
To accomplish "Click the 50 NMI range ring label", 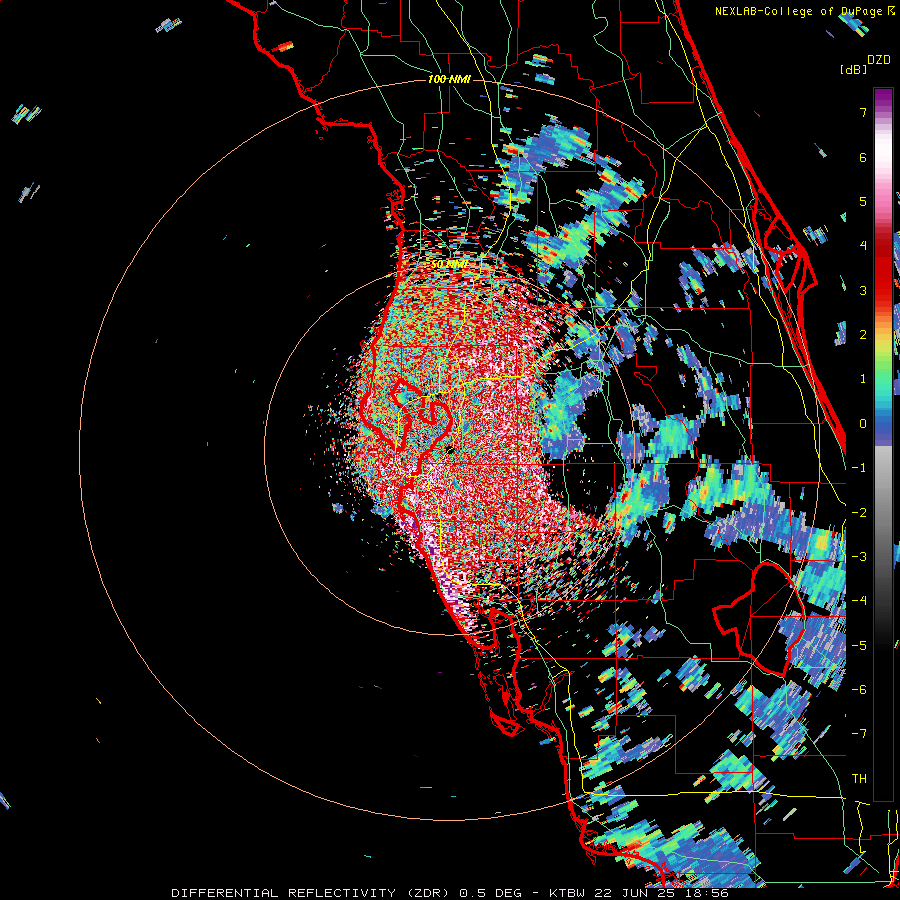I will coord(449,265).
